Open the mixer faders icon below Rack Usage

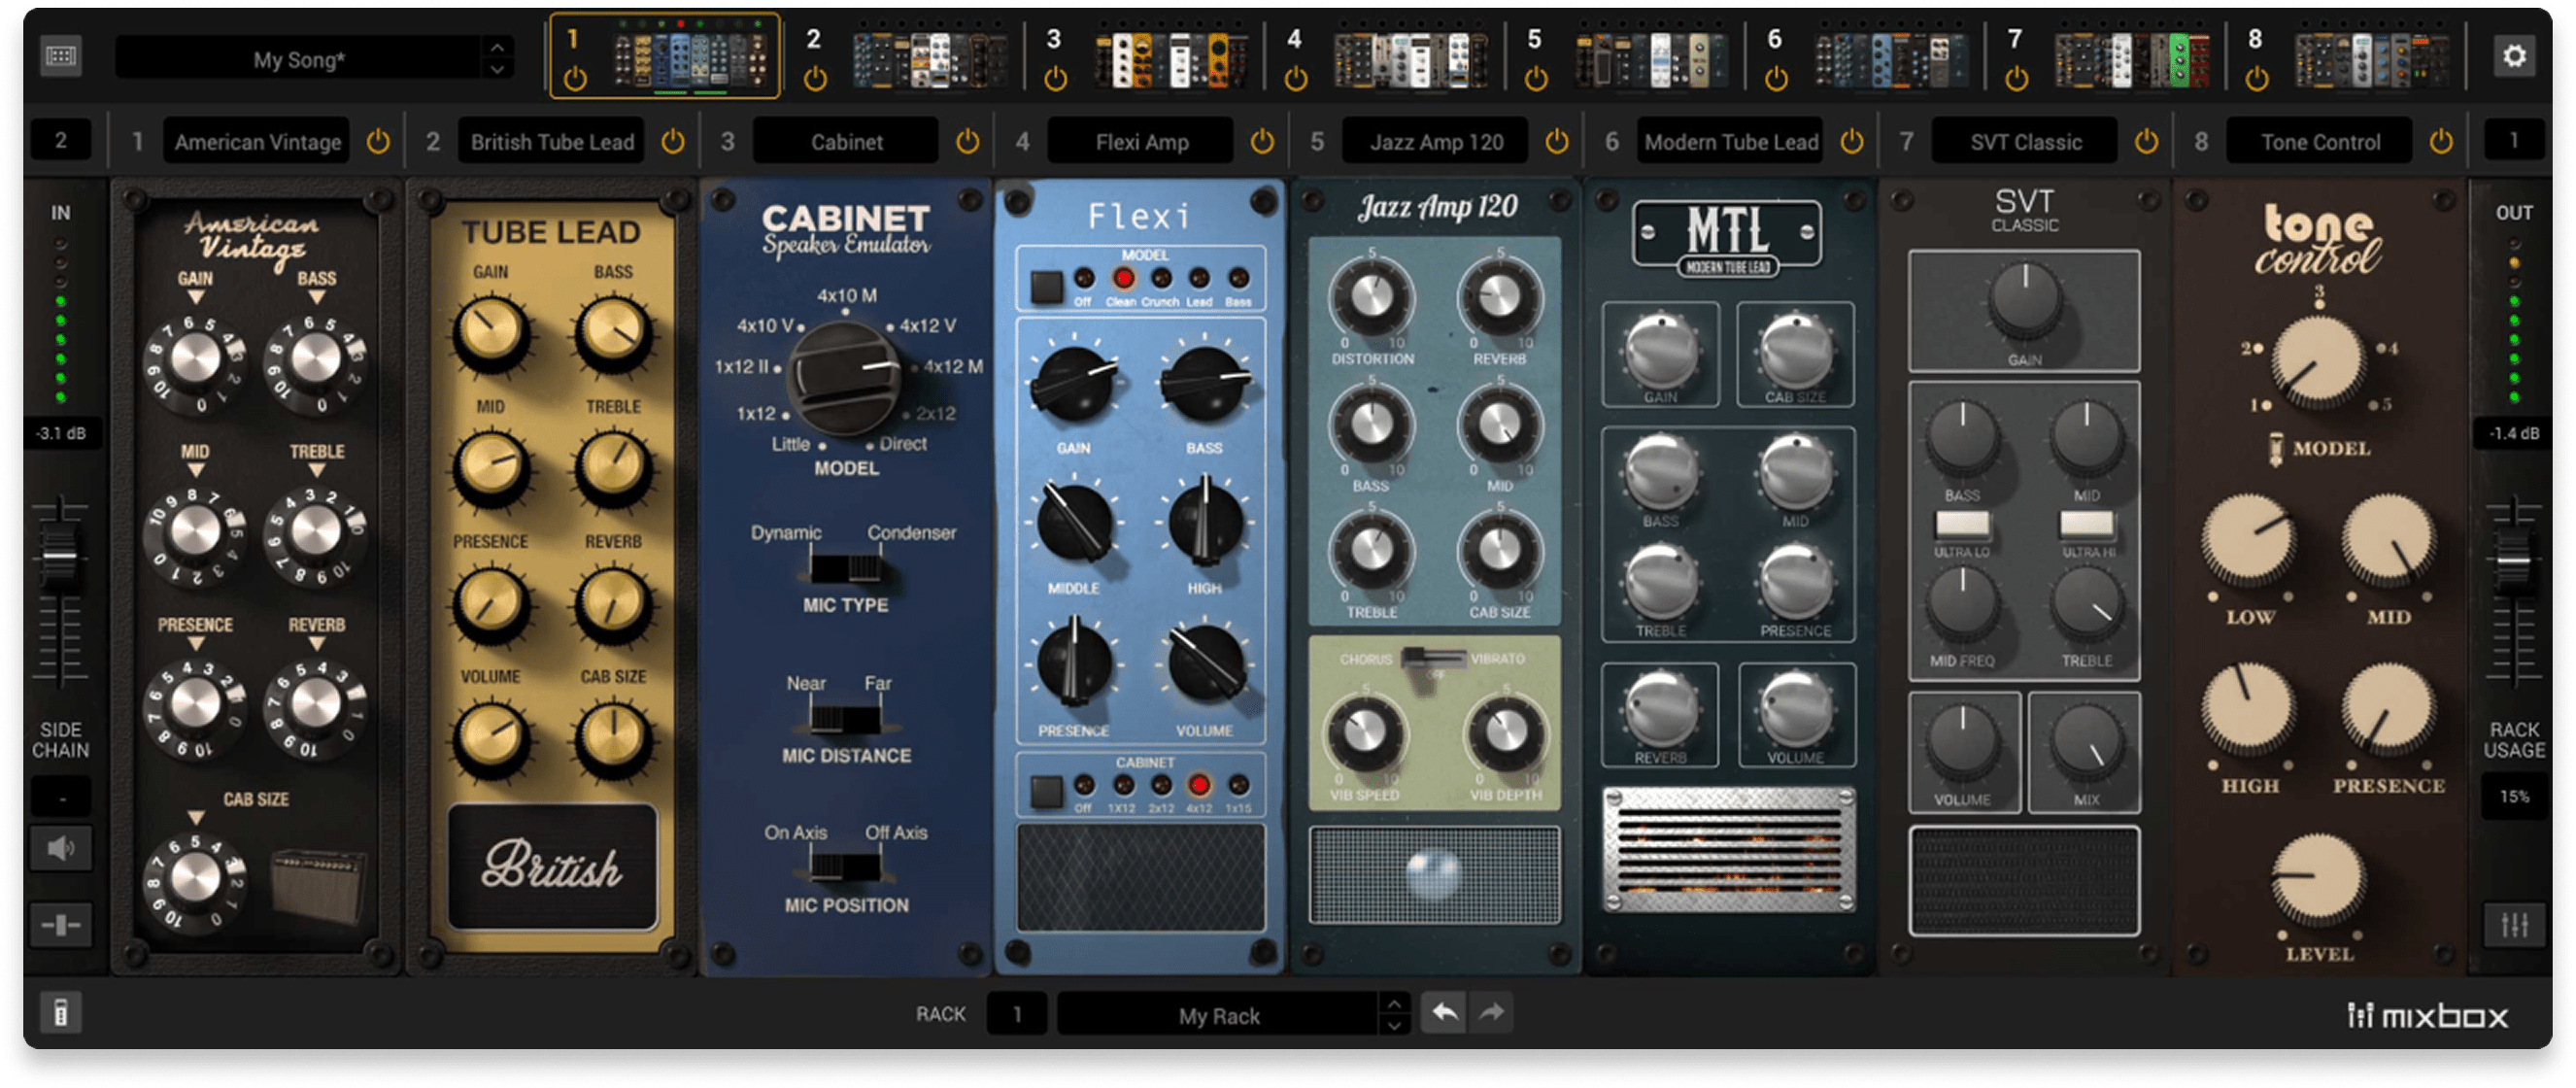pos(2514,925)
